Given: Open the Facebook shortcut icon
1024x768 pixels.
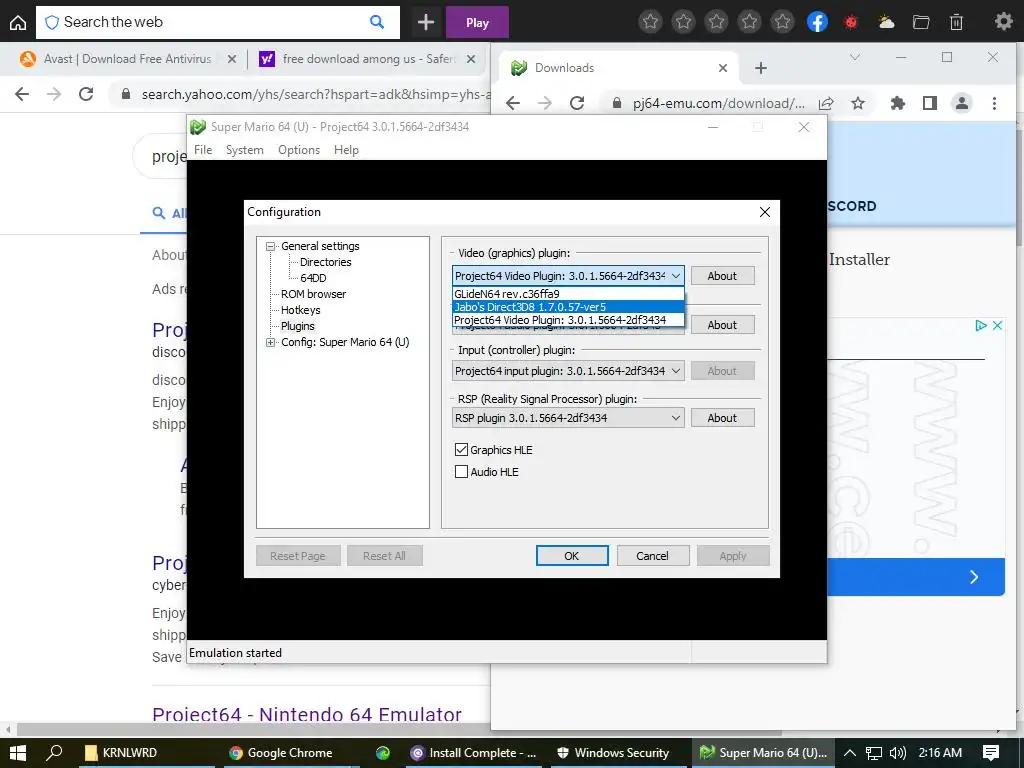Looking at the screenshot, I should [x=817, y=22].
